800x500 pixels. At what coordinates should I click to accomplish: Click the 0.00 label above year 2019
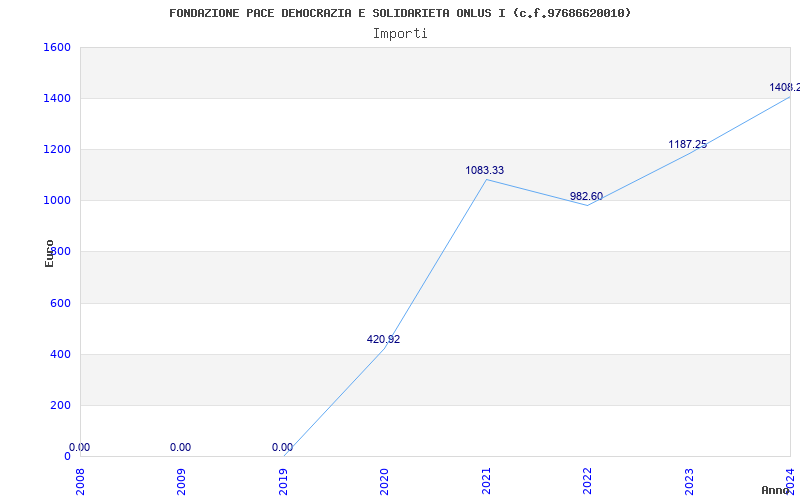(282, 447)
